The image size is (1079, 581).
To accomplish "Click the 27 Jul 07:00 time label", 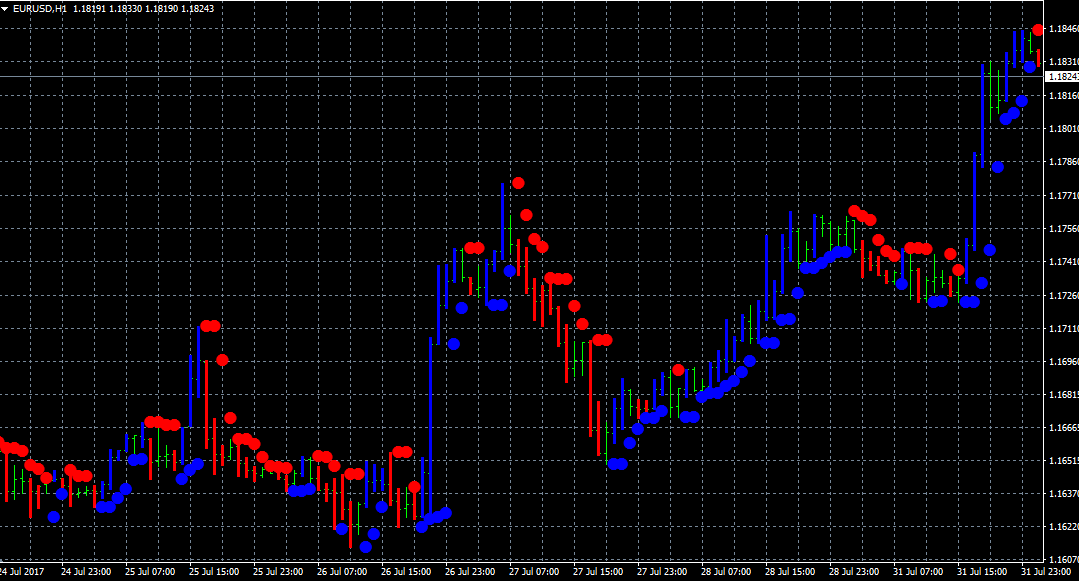I will [535, 573].
